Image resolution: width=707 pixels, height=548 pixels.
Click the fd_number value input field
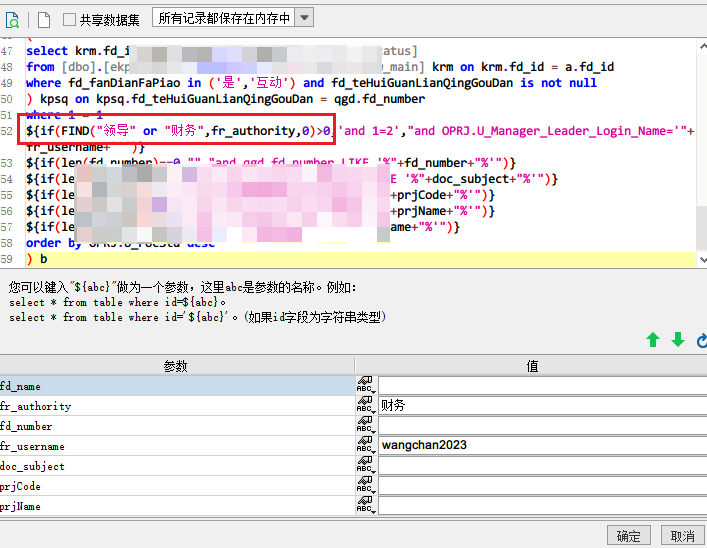pyautogui.click(x=542, y=425)
